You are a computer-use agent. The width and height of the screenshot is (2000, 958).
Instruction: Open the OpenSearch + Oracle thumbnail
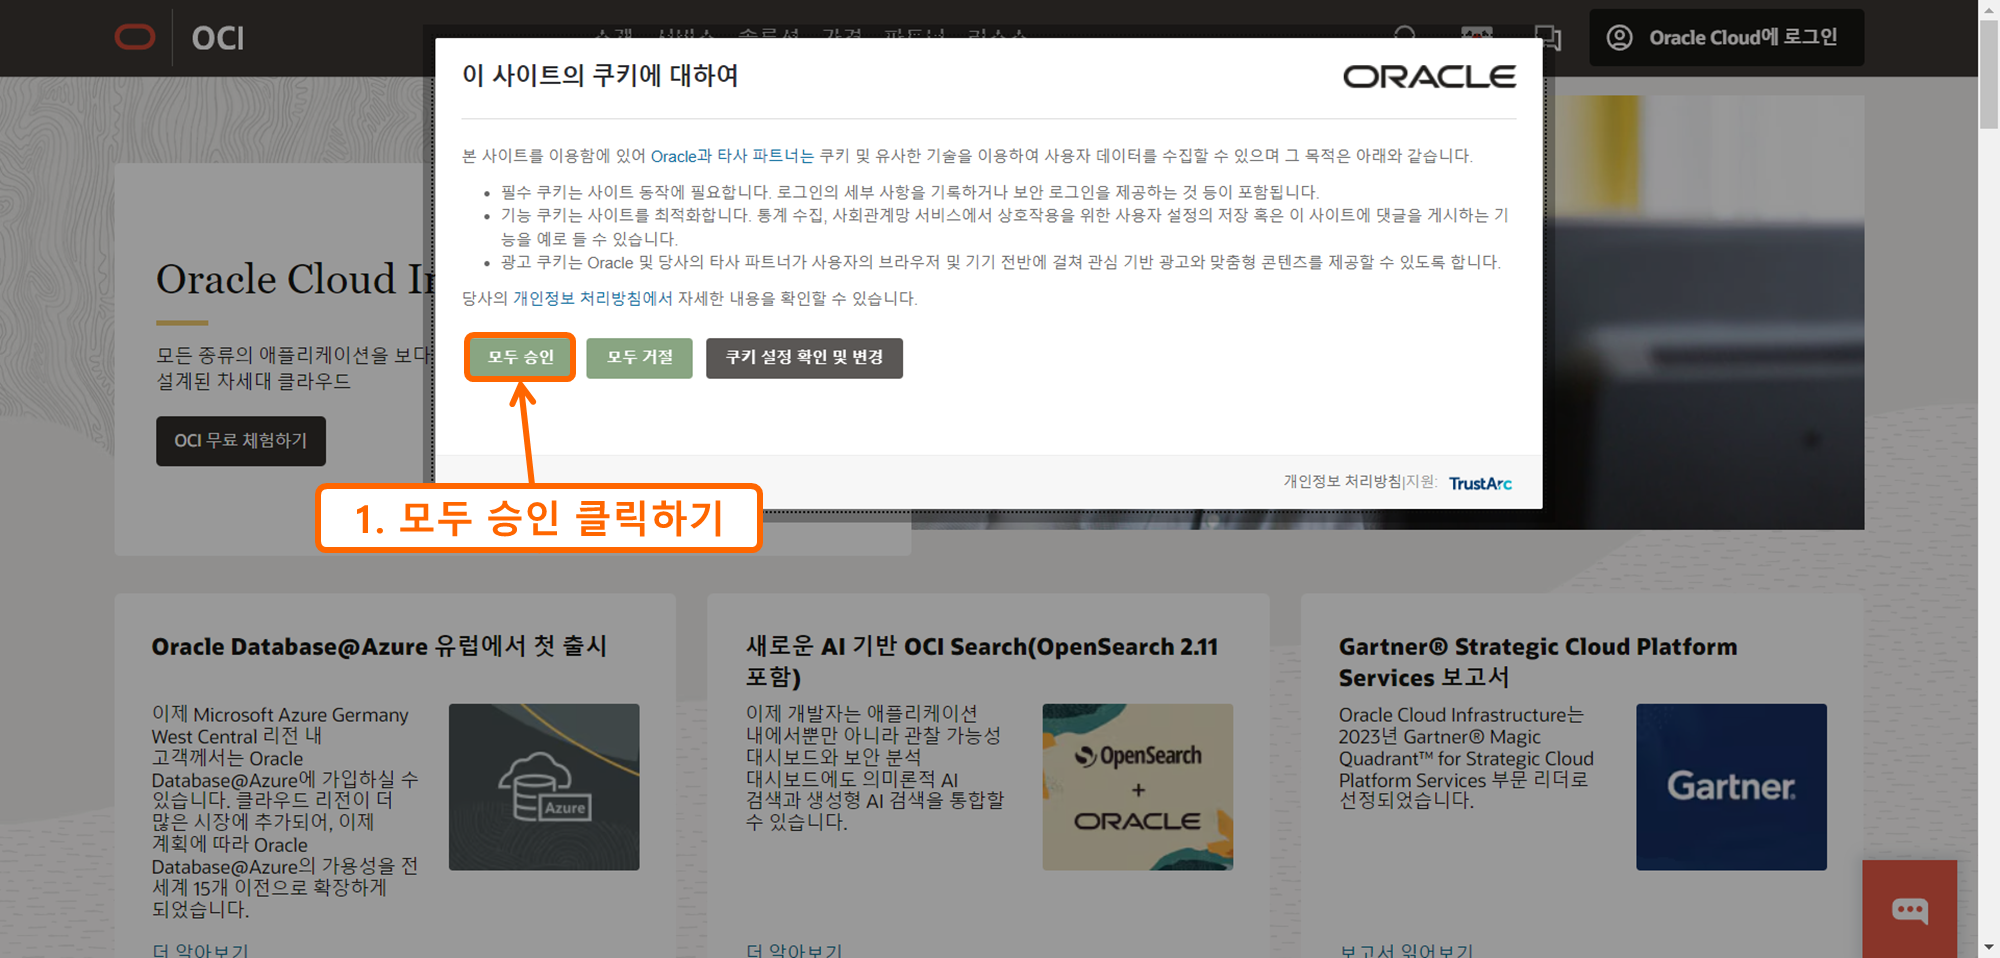click(1138, 787)
